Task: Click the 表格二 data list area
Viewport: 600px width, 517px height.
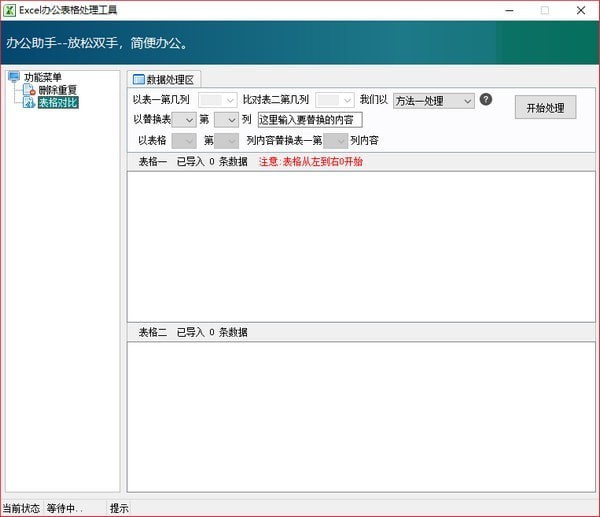Action: click(361, 417)
